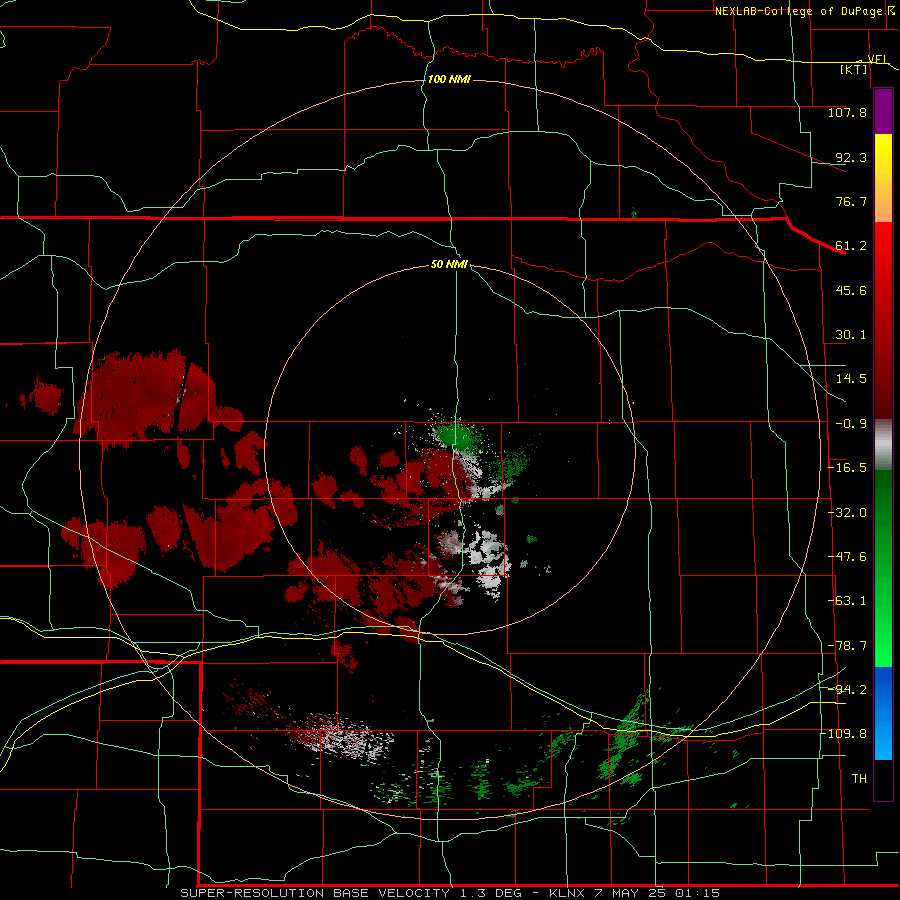This screenshot has width=900, height=900.
Task: Click the -47.6 scale value
Action: [847, 557]
